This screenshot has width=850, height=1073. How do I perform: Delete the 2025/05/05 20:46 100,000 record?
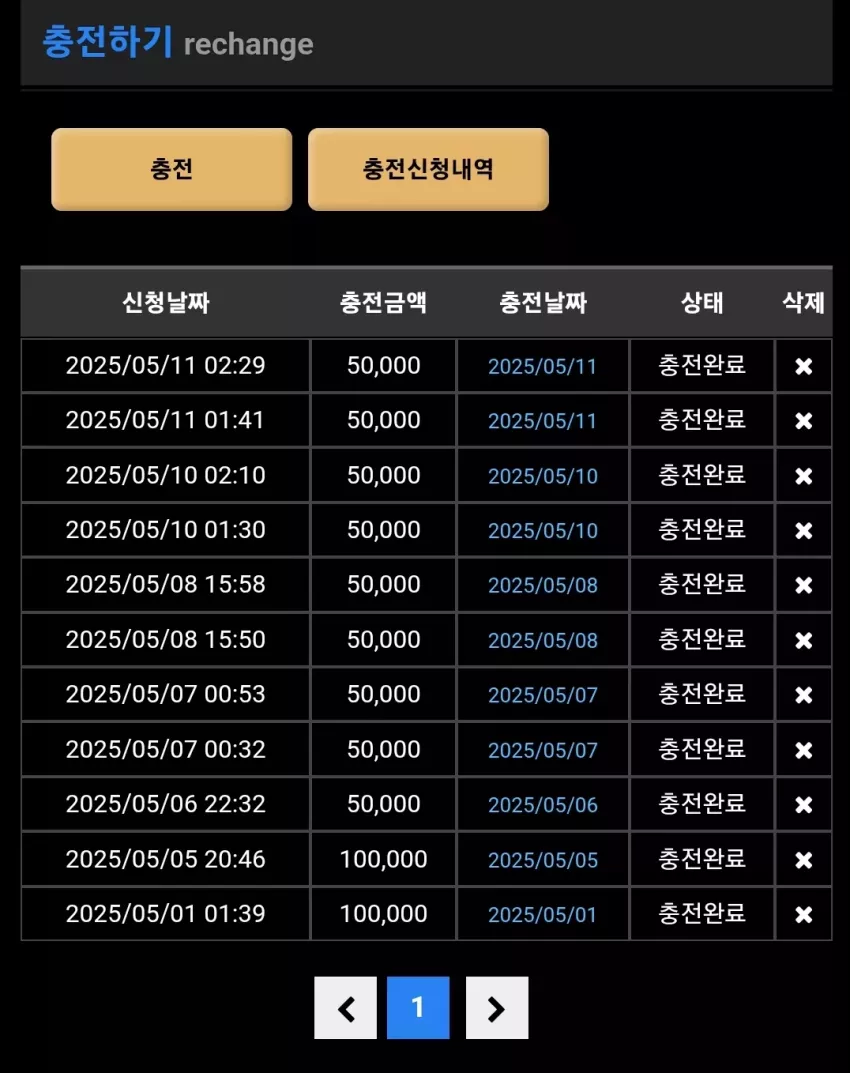803,859
